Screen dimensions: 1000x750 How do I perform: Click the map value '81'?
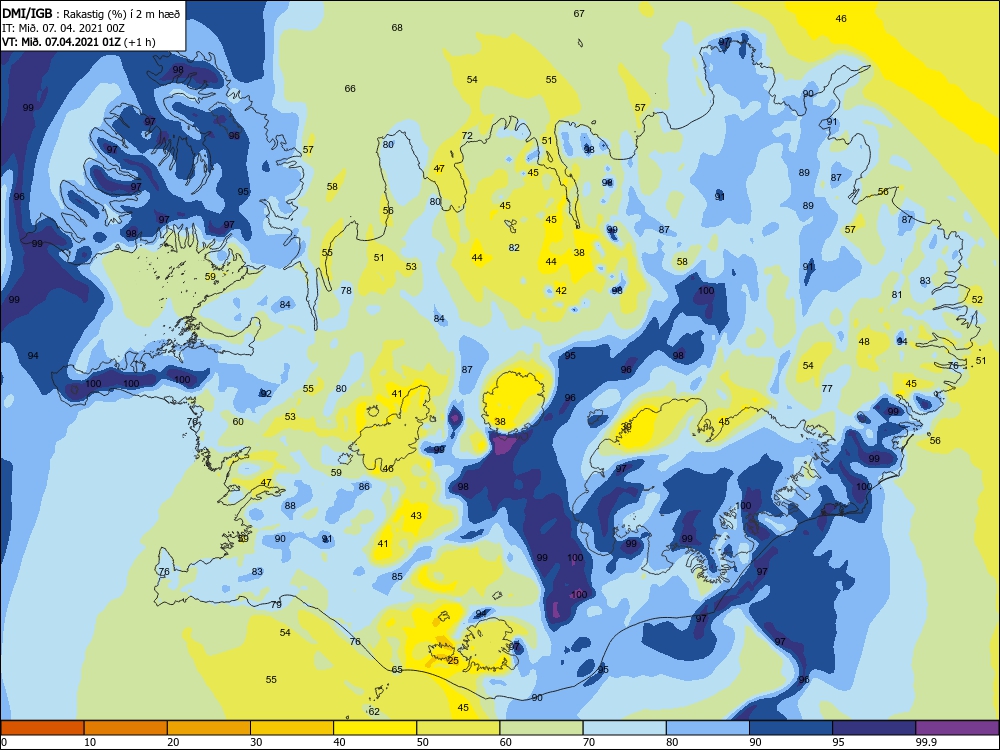(897, 295)
